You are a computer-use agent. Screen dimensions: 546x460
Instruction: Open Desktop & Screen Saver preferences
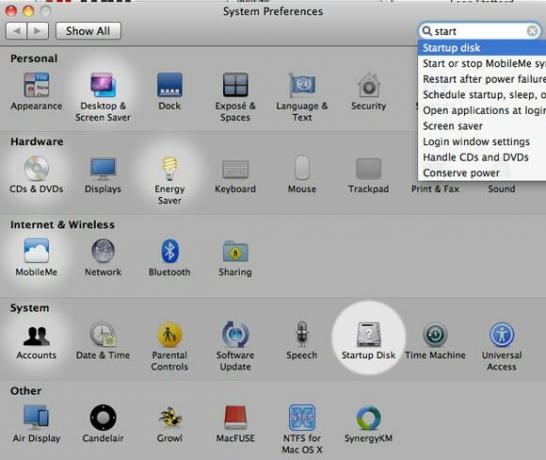click(x=103, y=97)
